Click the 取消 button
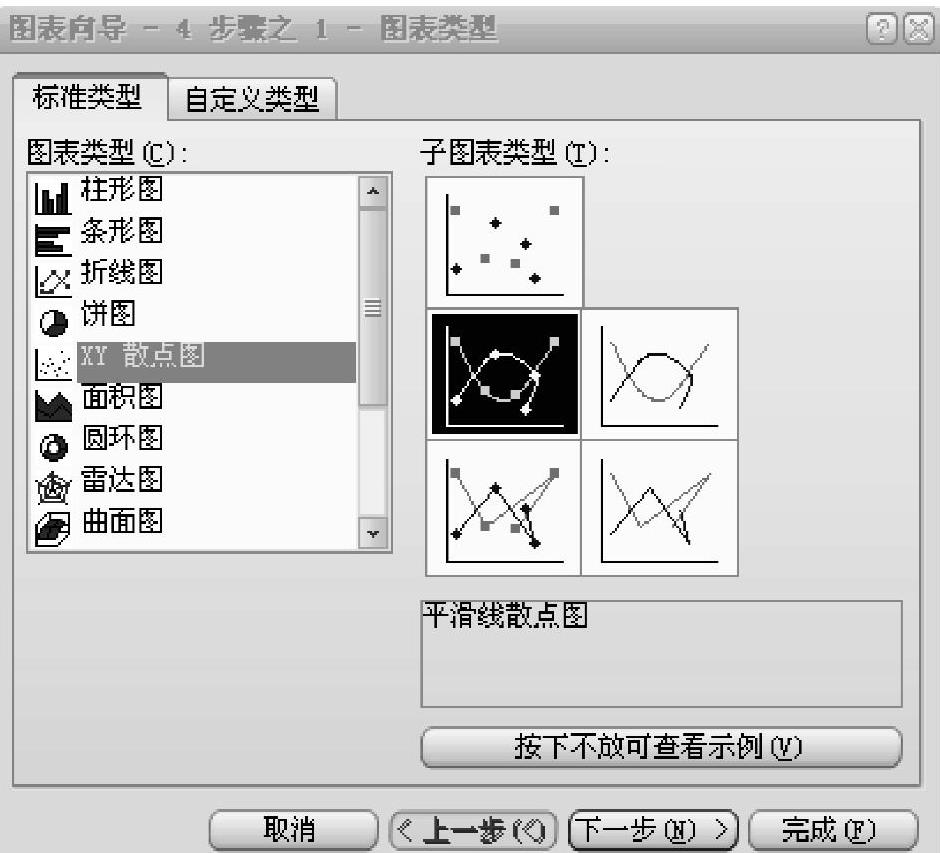This screenshot has width=940, height=853. [x=293, y=830]
